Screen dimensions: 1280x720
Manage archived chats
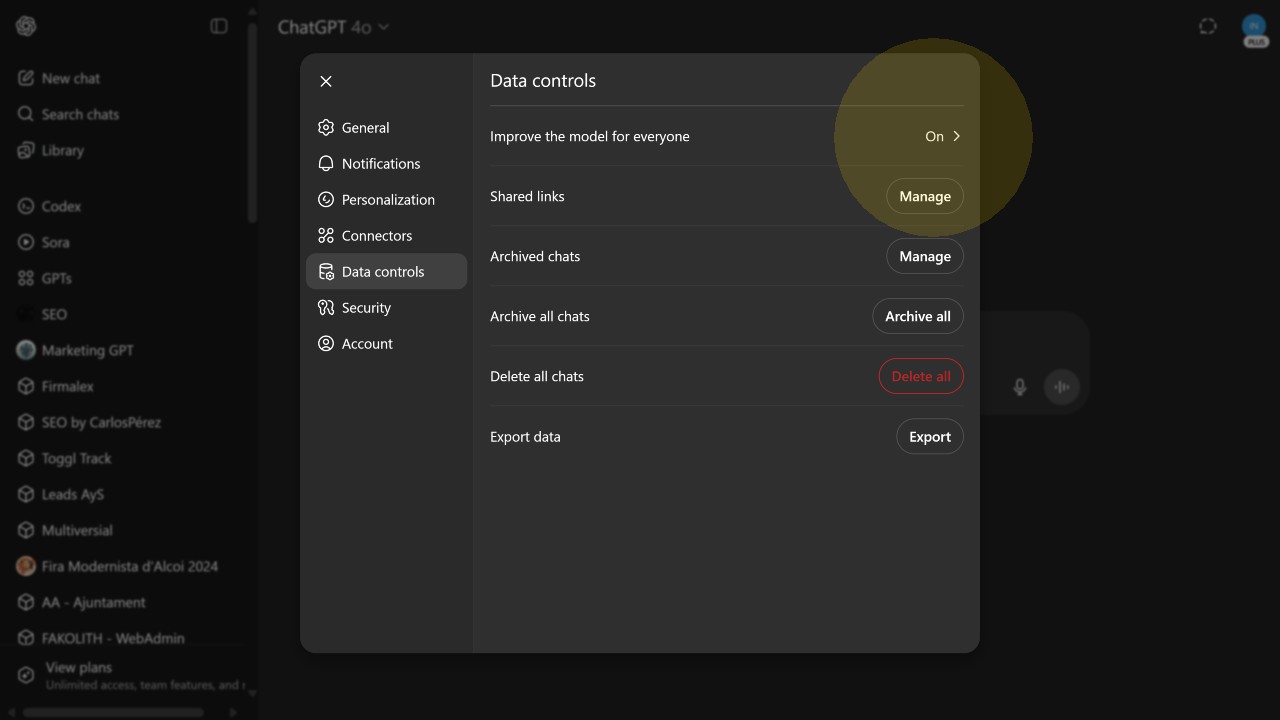point(924,256)
